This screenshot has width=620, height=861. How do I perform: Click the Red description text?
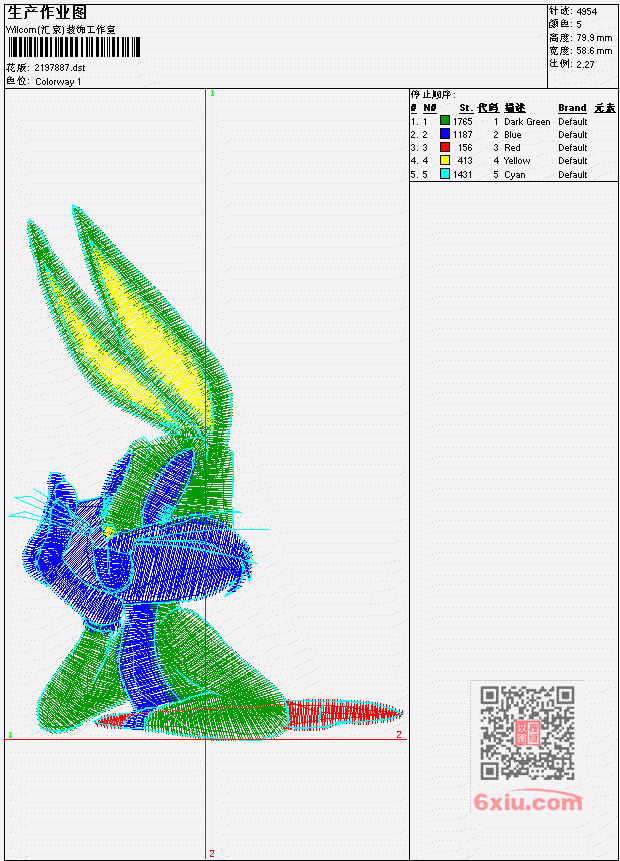pyautogui.click(x=512, y=148)
